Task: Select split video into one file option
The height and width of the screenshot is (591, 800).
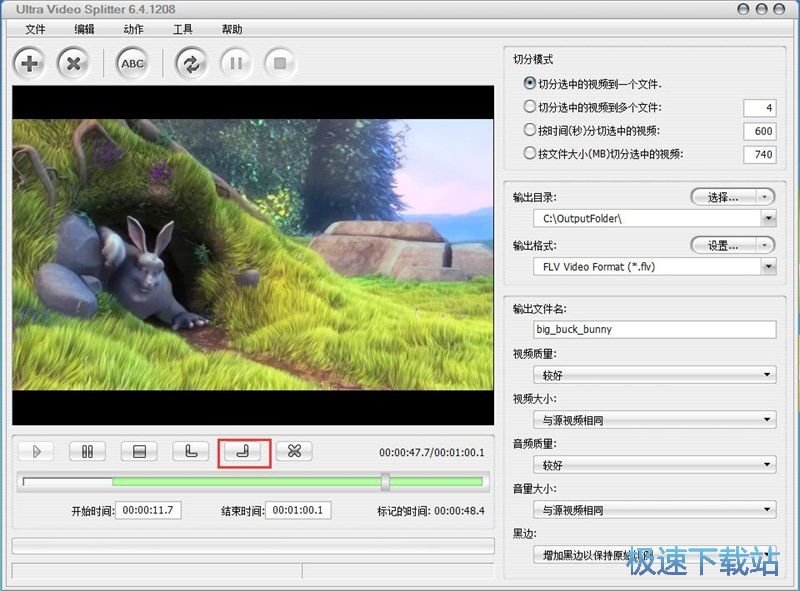Action: coord(530,84)
